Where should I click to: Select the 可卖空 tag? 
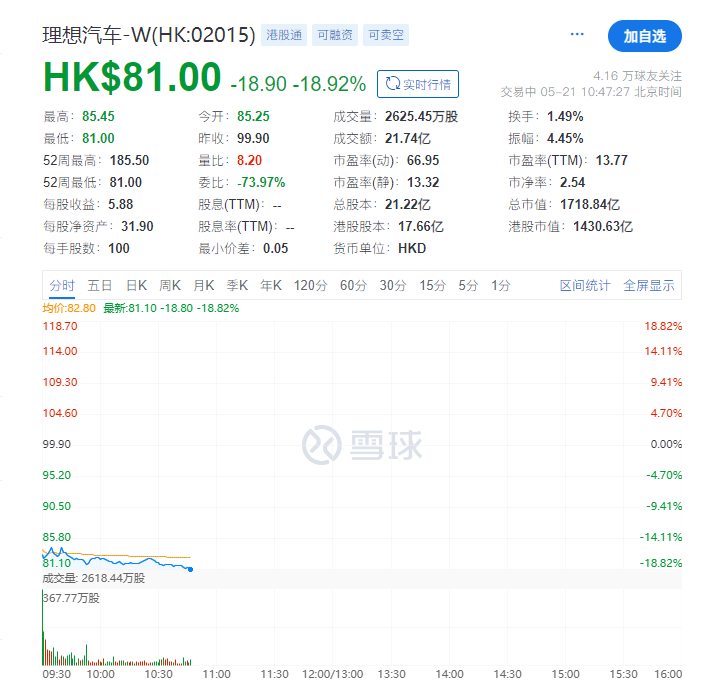[386, 35]
